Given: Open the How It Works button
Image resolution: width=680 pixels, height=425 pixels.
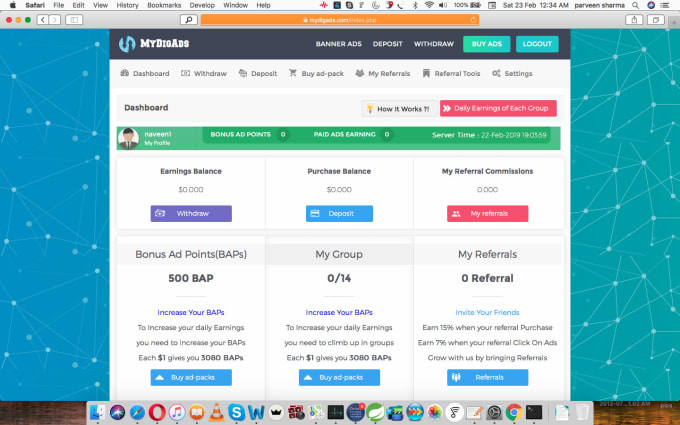Looking at the screenshot, I should [399, 108].
